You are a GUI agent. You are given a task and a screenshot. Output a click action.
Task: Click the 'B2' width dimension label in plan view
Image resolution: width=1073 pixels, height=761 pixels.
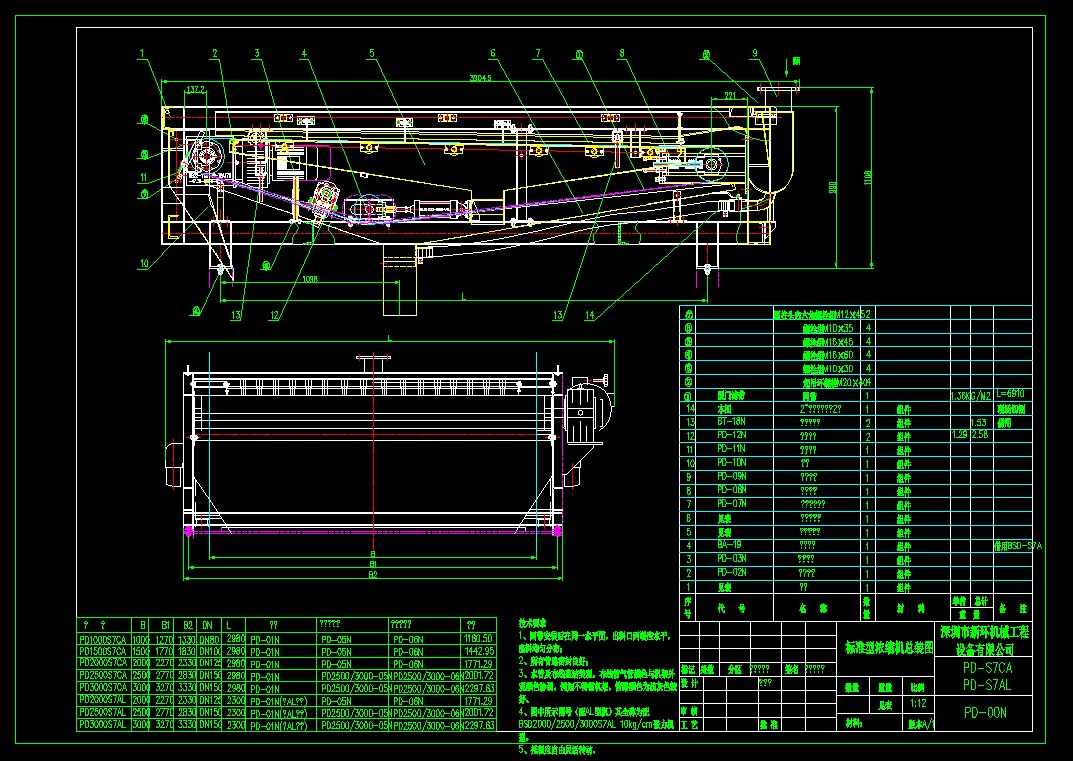point(372,575)
